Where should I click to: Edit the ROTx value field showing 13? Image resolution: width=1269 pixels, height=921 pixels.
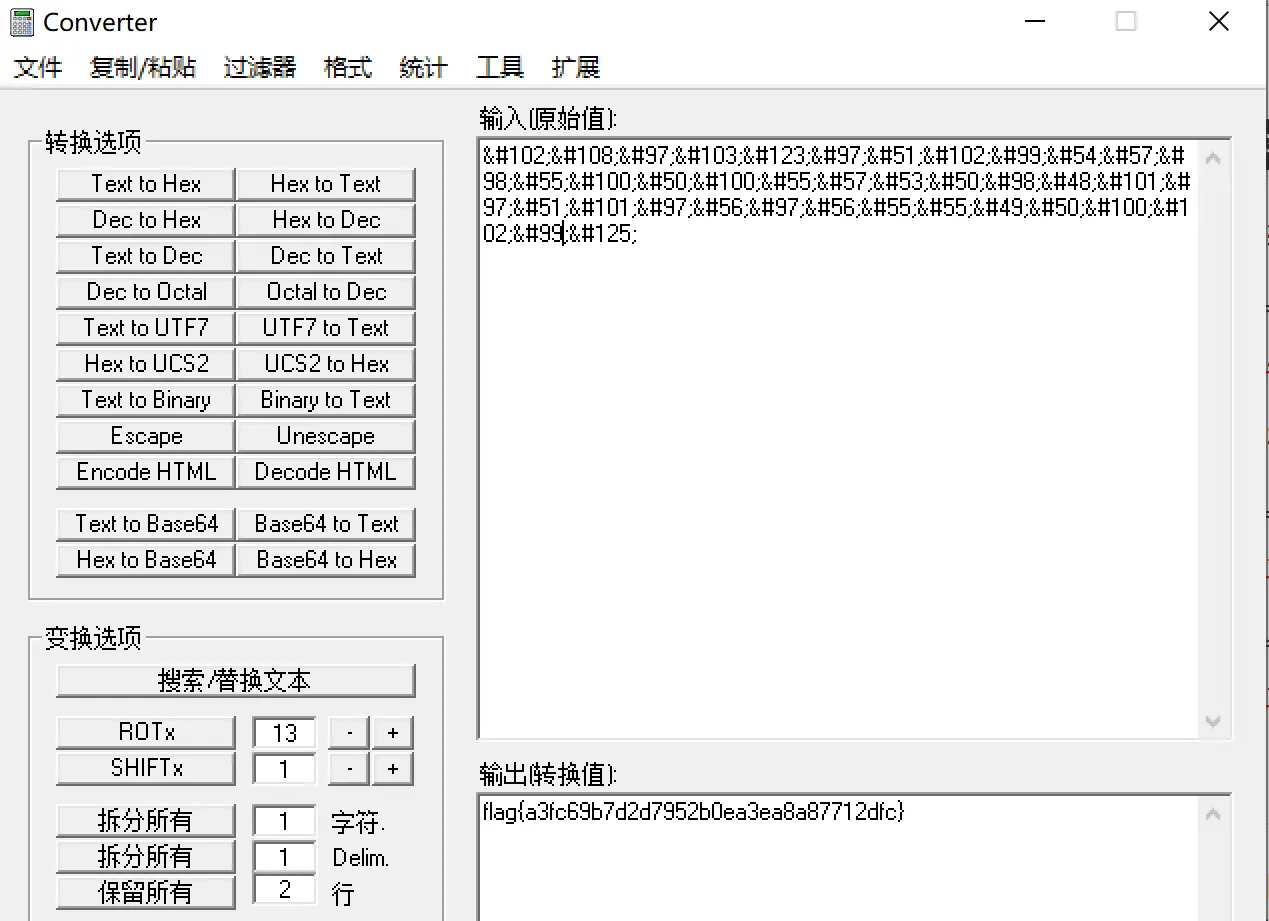[x=284, y=731]
